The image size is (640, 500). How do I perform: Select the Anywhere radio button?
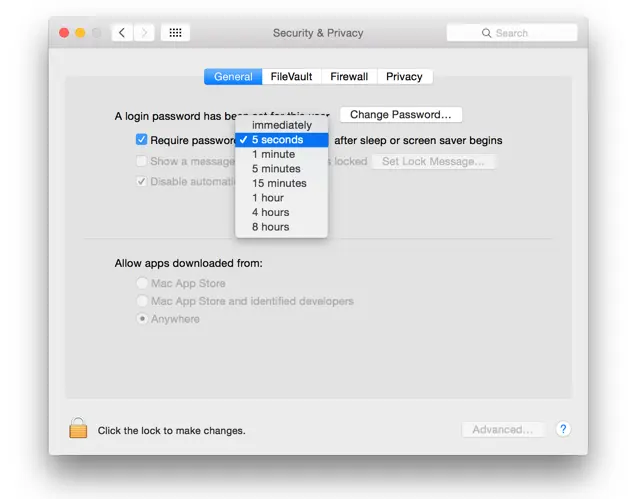142,318
